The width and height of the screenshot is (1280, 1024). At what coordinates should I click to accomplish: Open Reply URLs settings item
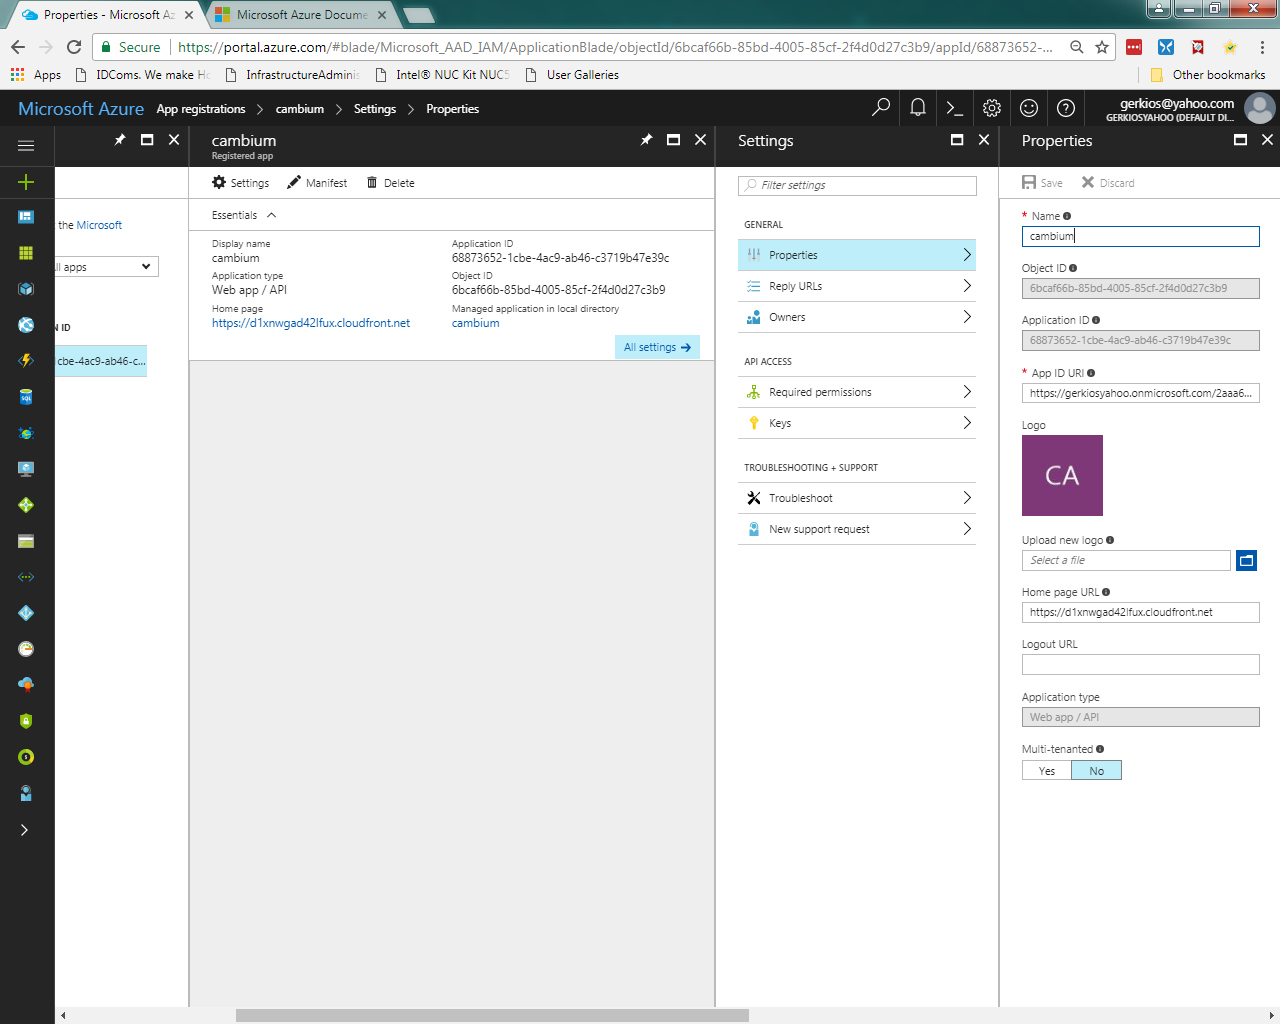857,286
